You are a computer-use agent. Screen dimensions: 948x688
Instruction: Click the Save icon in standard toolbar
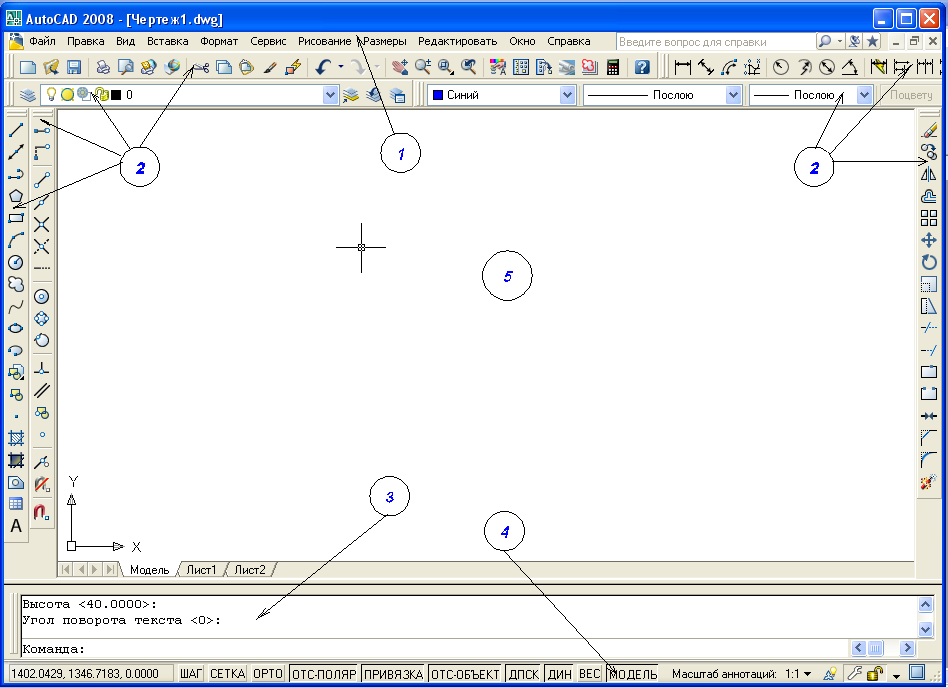pyautogui.click(x=74, y=67)
